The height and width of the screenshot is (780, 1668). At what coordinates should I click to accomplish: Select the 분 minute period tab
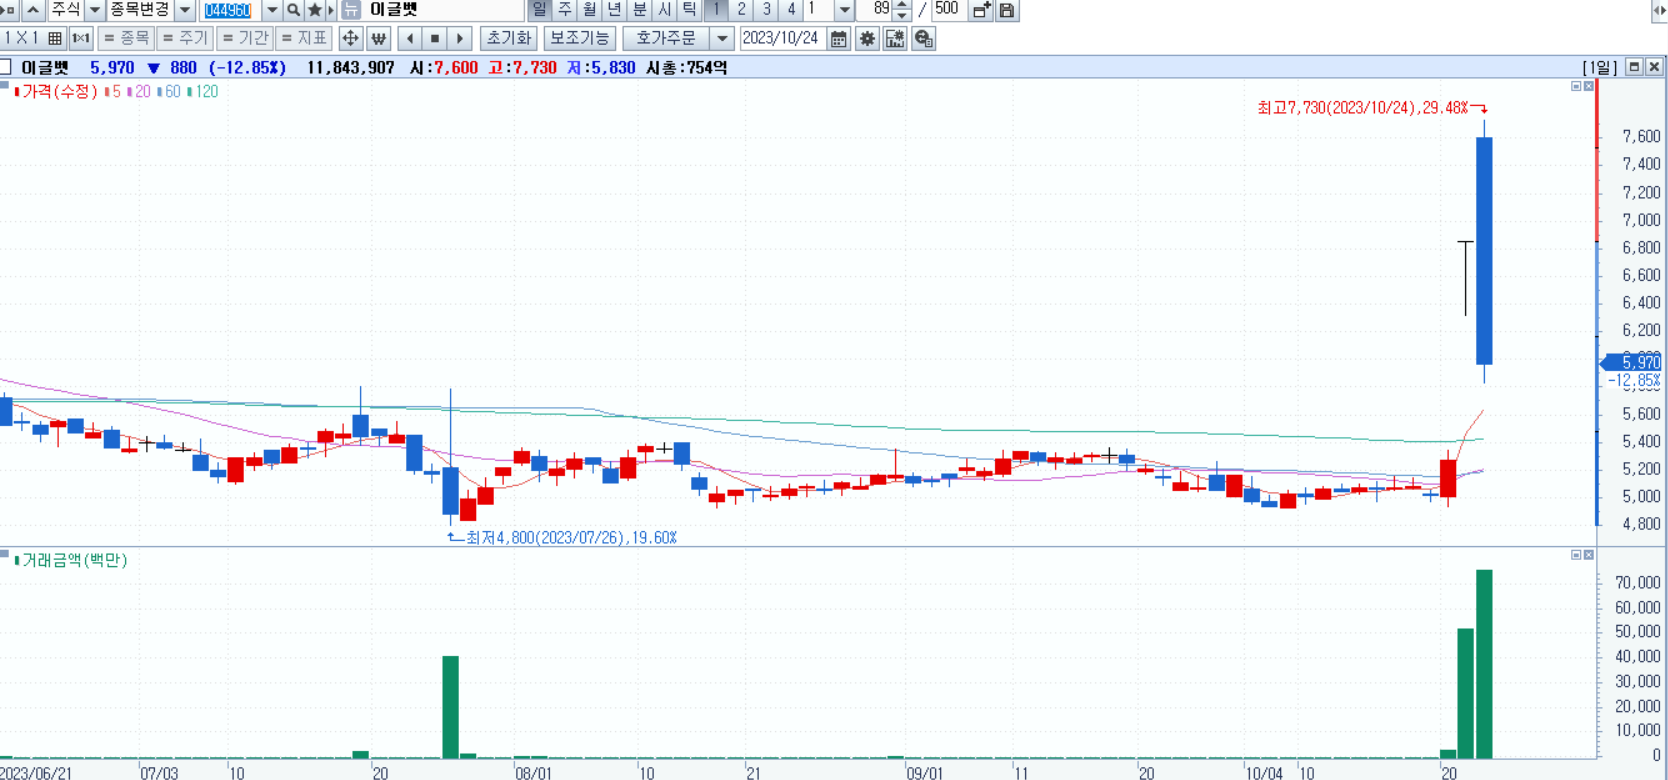(640, 10)
